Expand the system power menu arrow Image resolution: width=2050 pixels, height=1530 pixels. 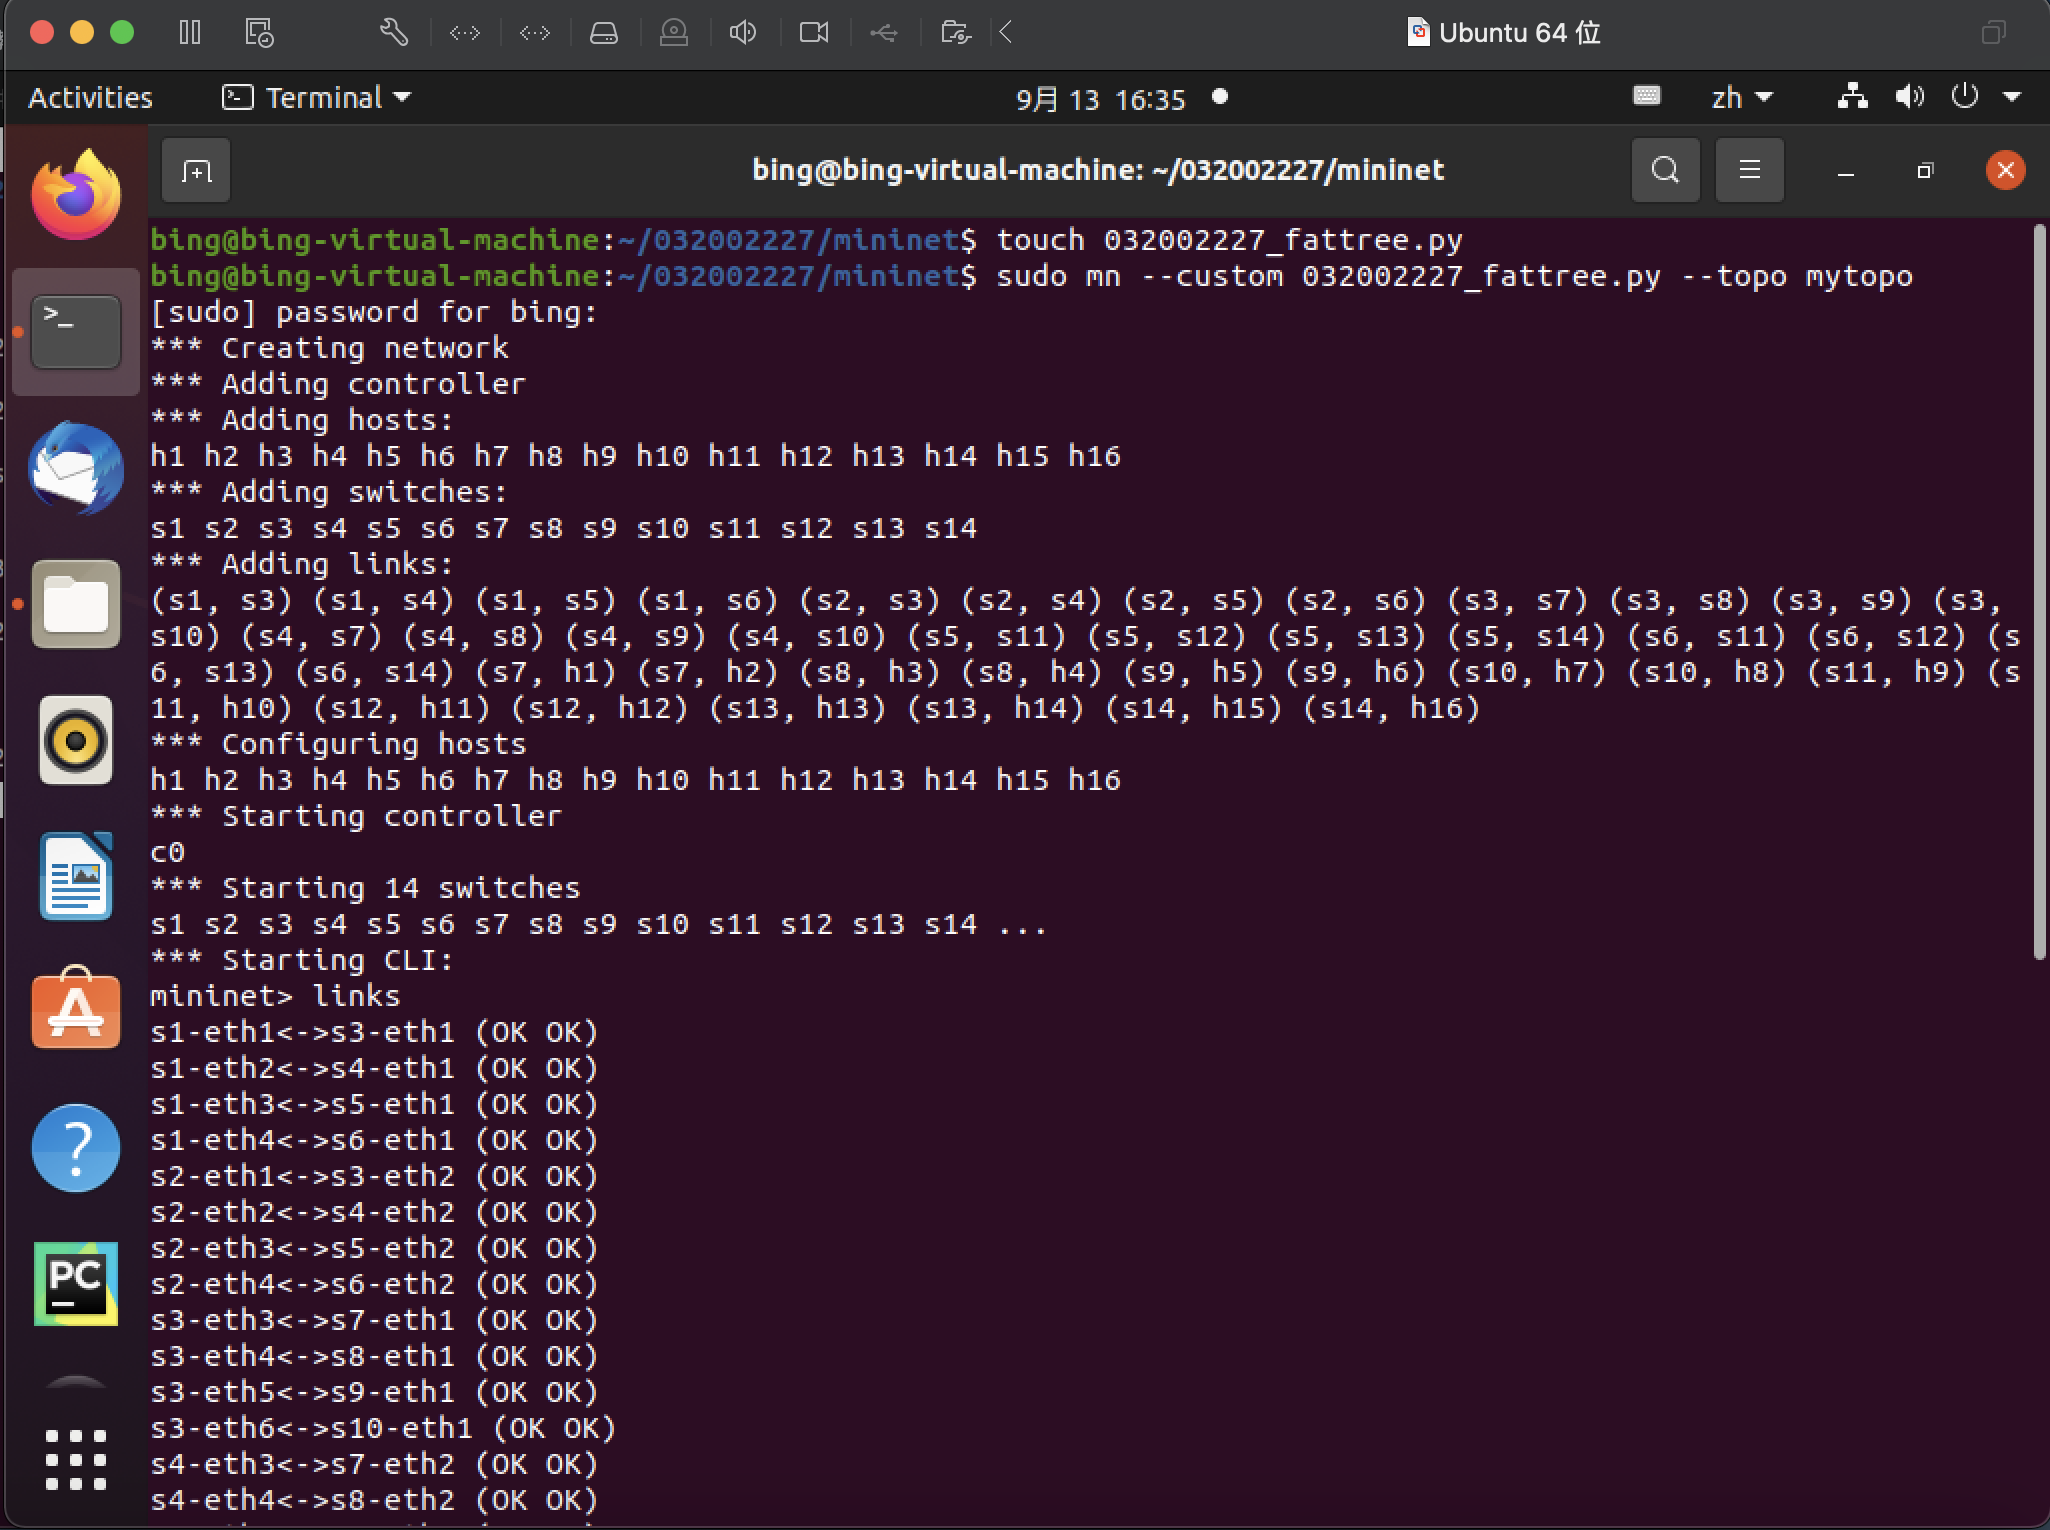pyautogui.click(x=2012, y=98)
